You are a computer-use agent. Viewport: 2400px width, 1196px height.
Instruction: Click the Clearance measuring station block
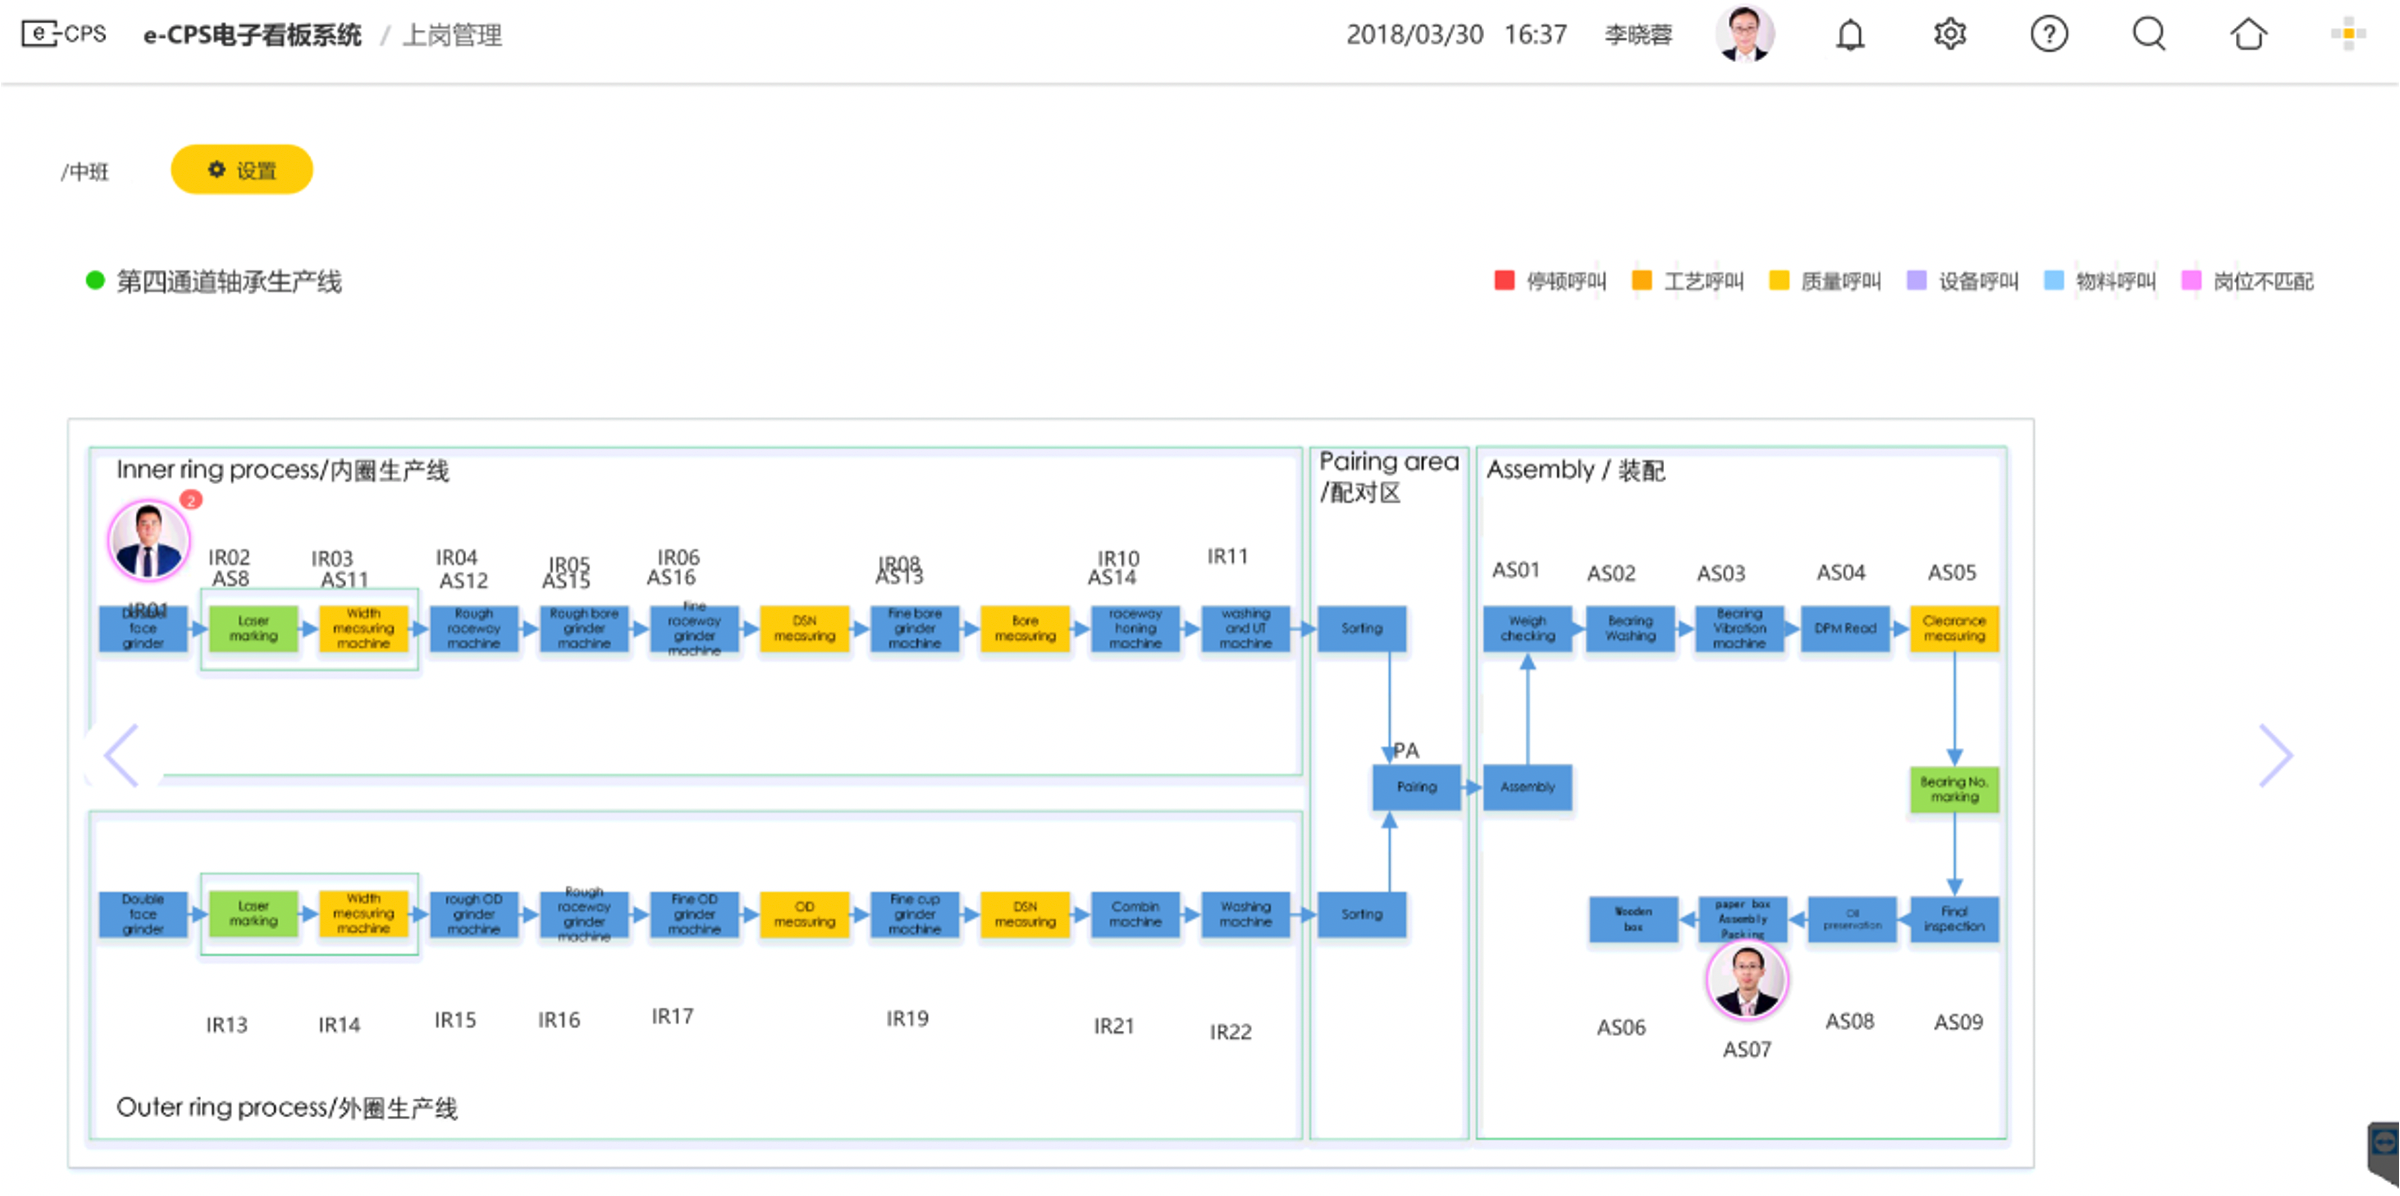1954,629
